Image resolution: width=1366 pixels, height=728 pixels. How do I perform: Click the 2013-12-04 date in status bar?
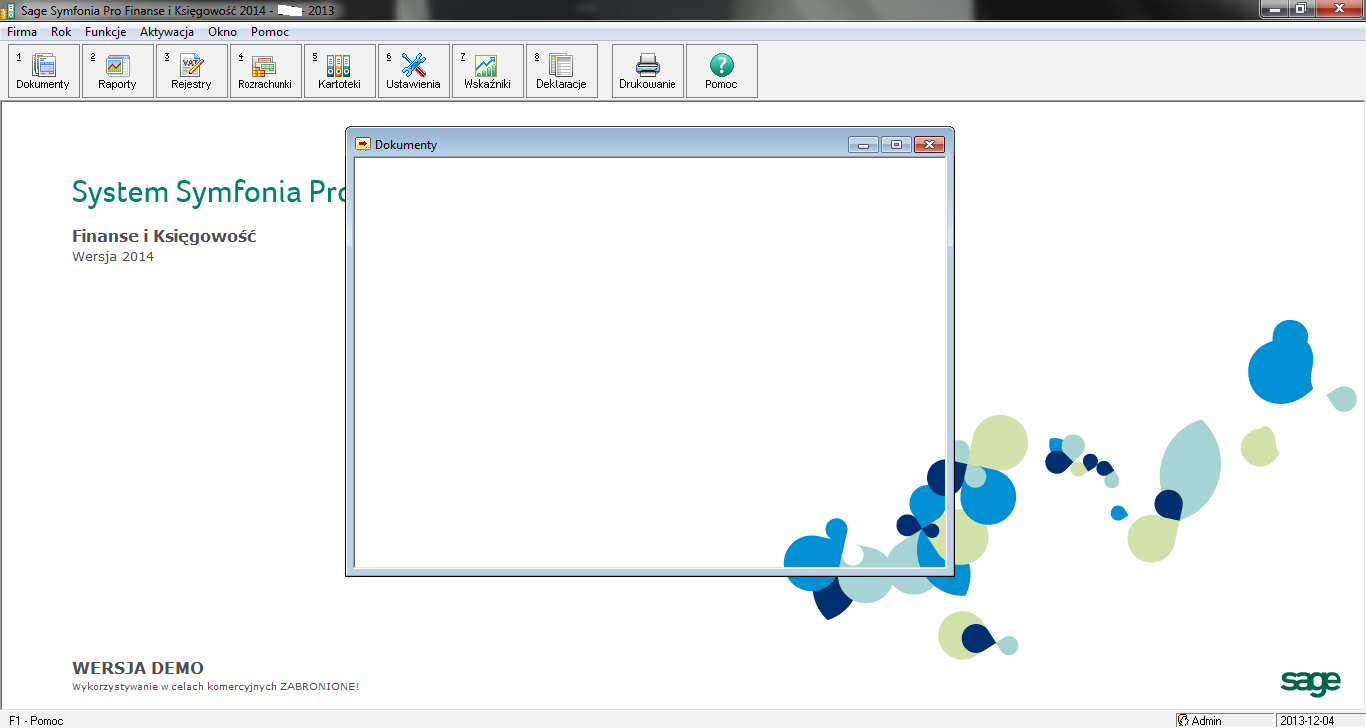(1306, 720)
